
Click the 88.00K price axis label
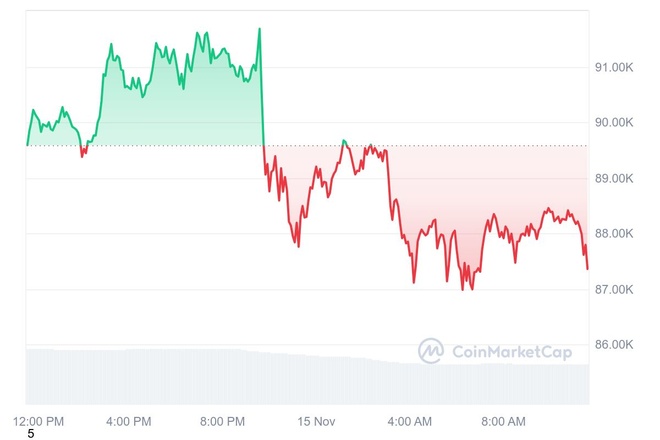pos(616,234)
